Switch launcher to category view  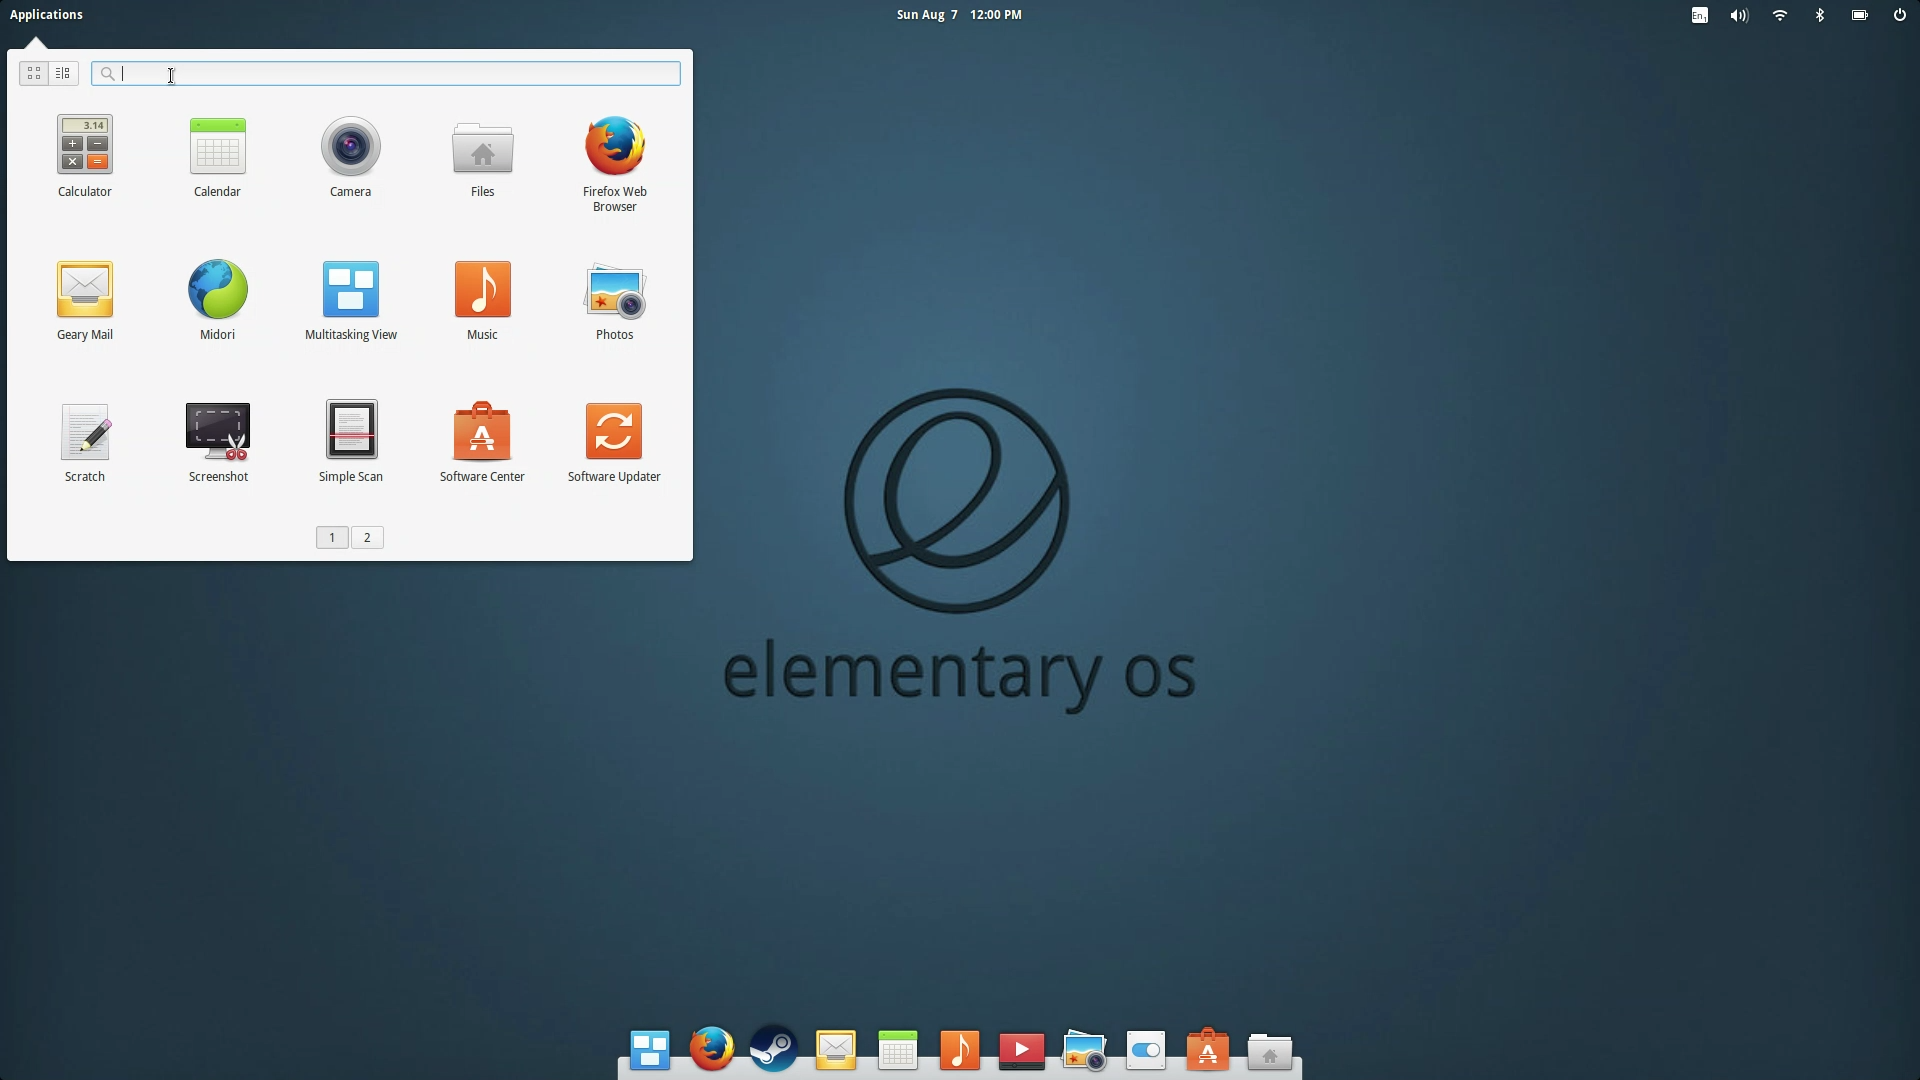pyautogui.click(x=63, y=73)
